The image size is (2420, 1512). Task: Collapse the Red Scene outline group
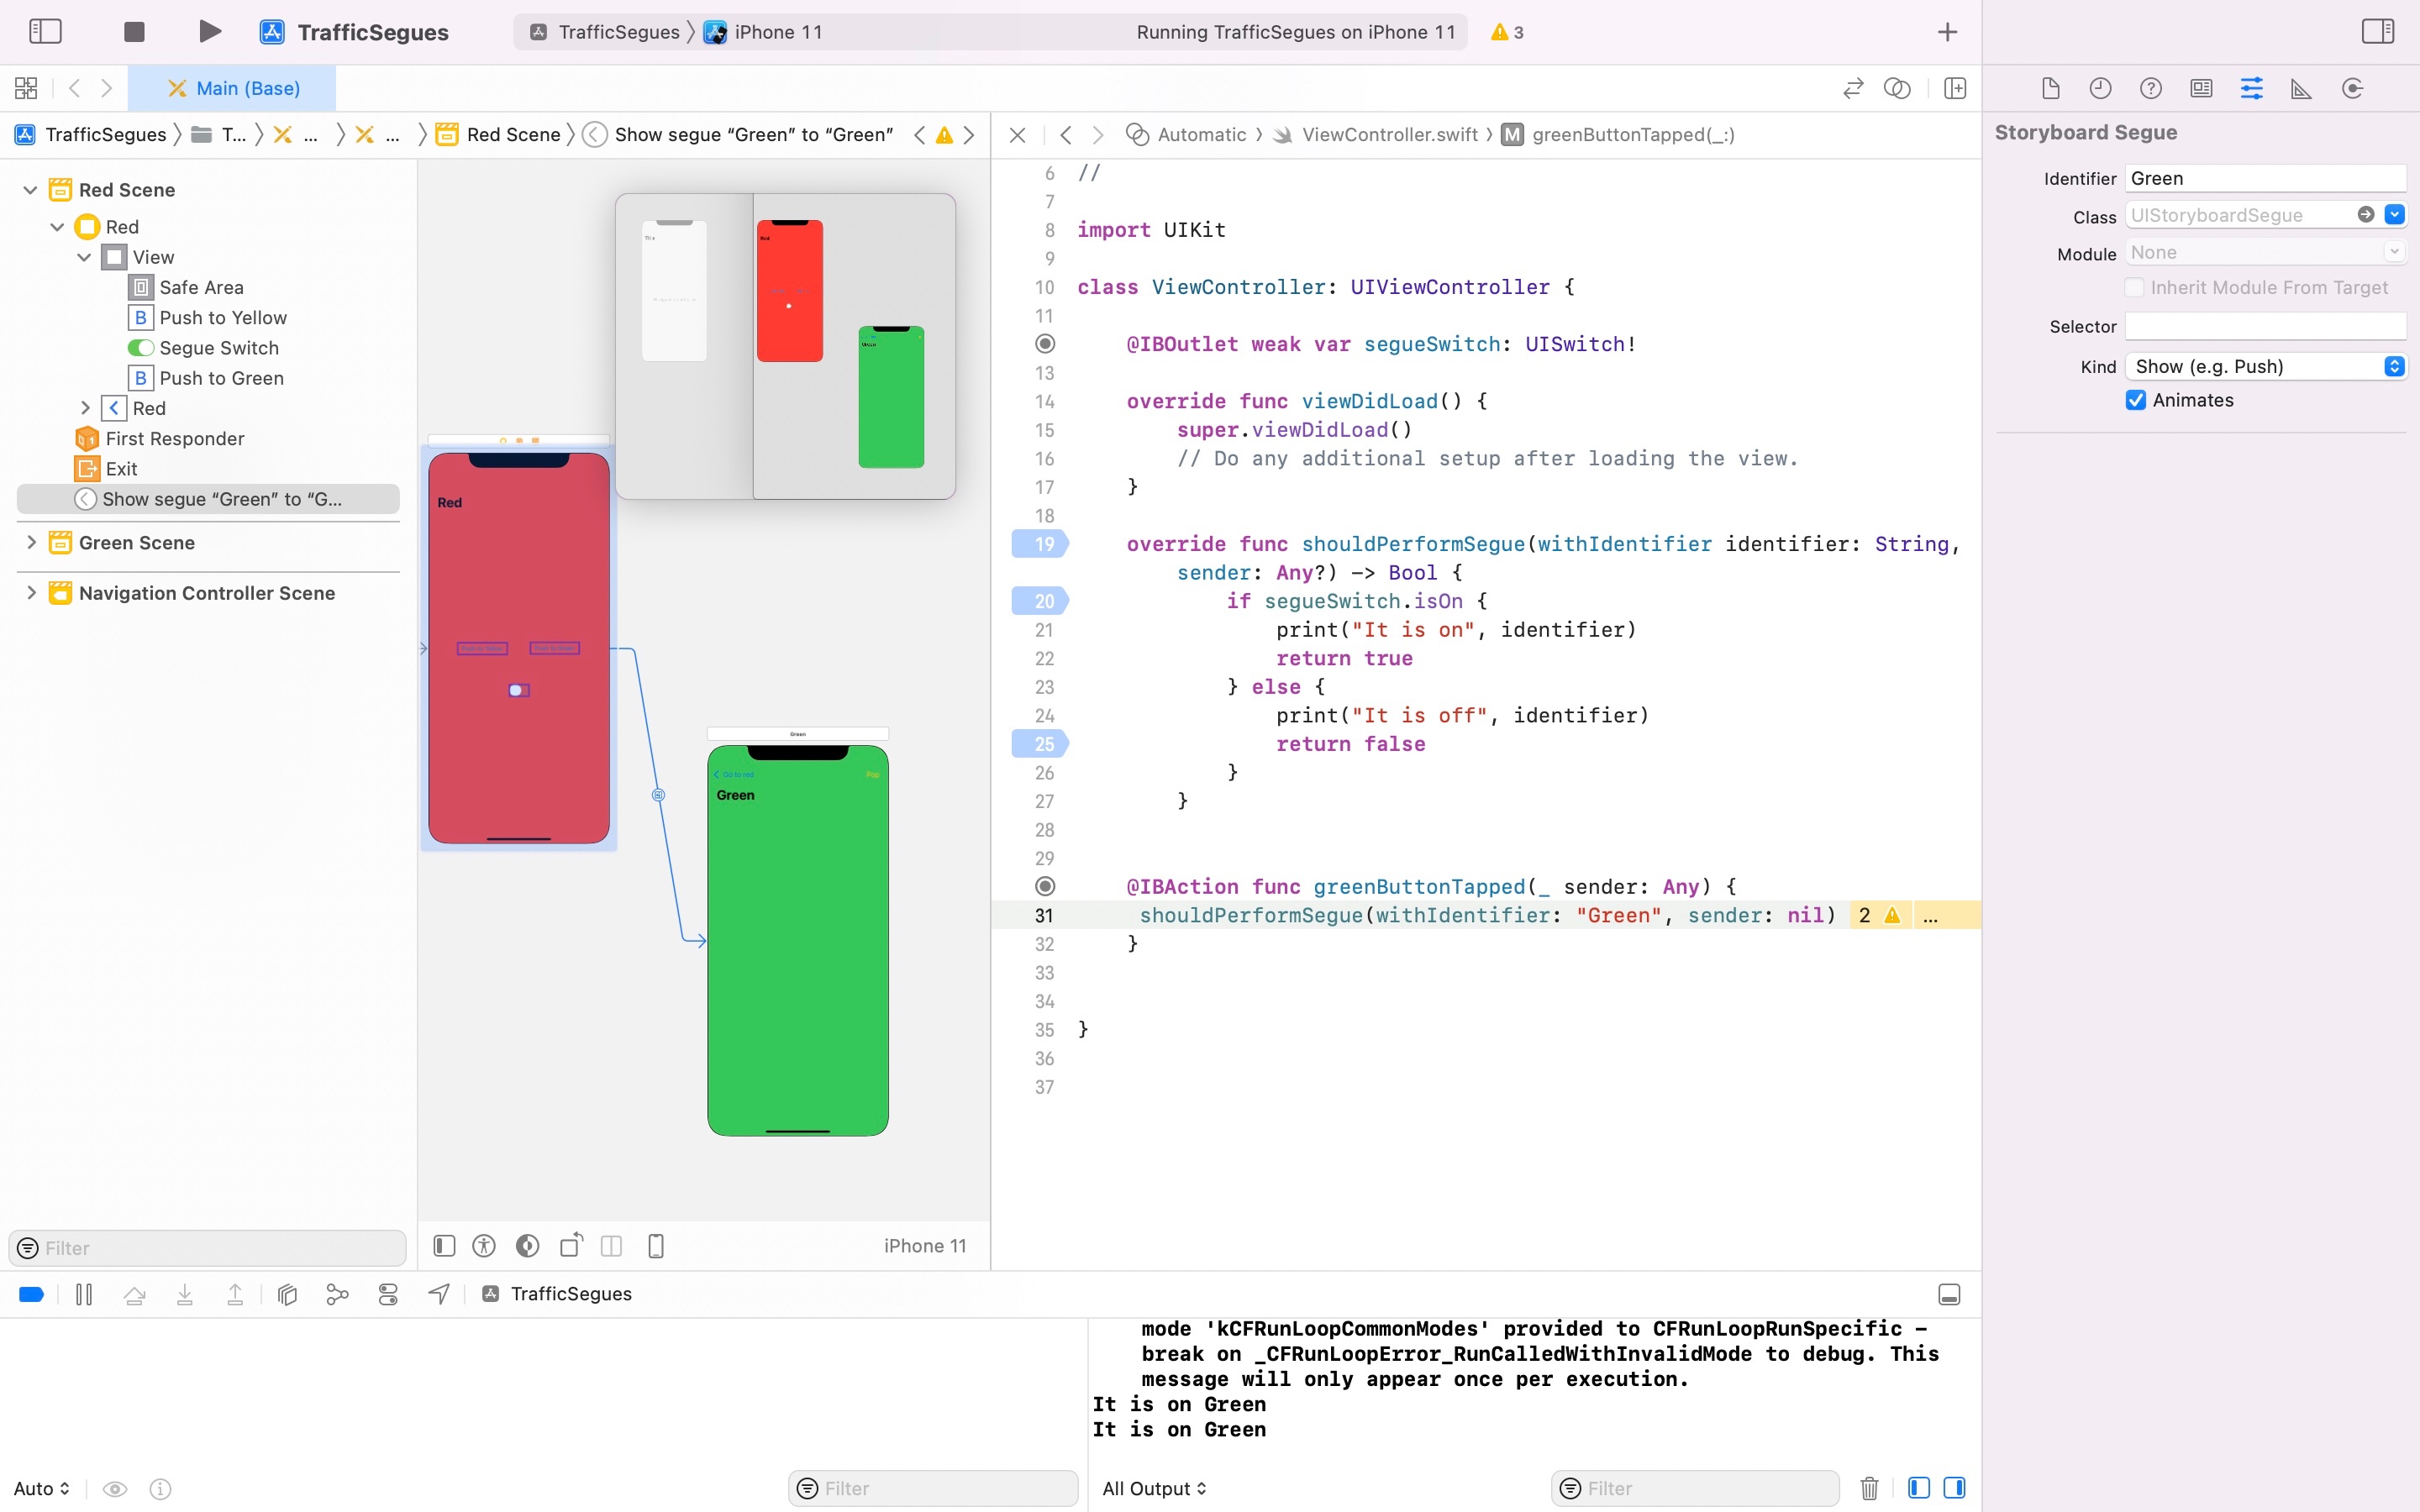click(31, 190)
